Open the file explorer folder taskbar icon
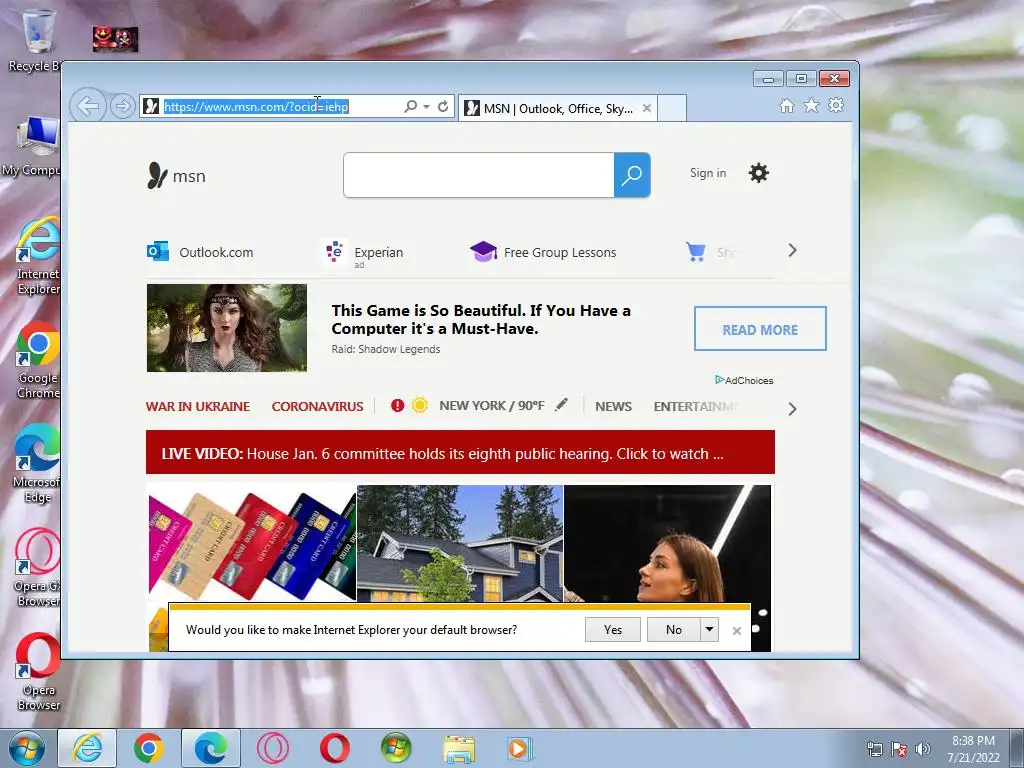The image size is (1024, 768). click(459, 748)
